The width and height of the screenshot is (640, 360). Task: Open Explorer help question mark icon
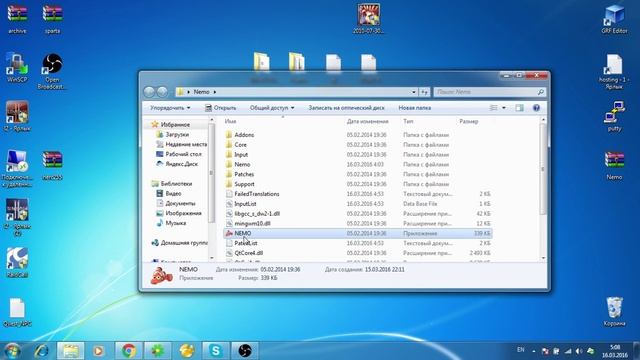coord(536,108)
